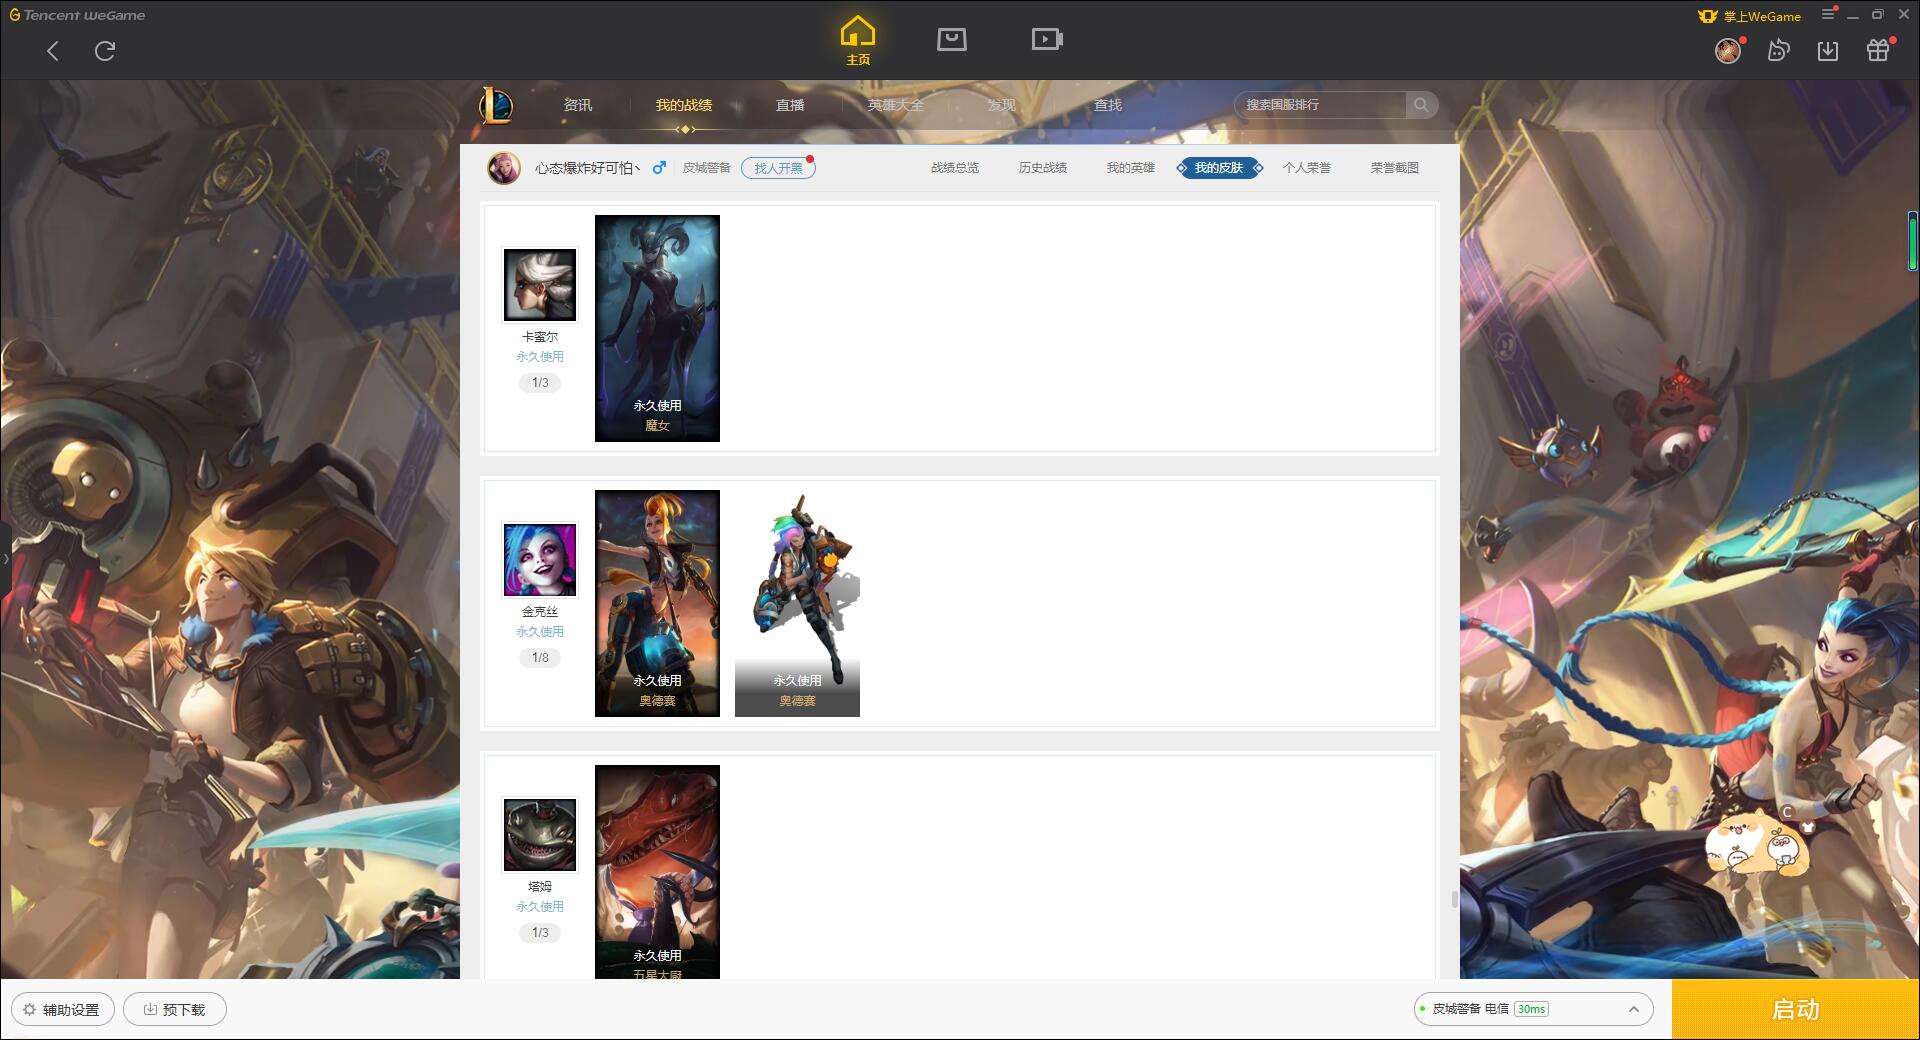
Task: Expand the left edge sidebar arrow
Action: tap(5, 558)
